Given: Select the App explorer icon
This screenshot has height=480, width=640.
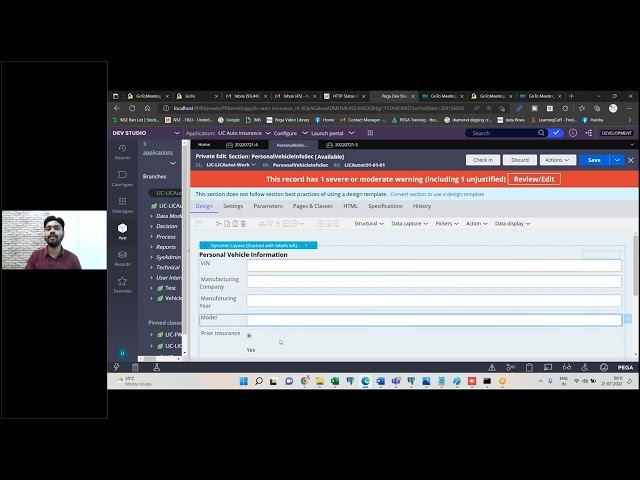Looking at the screenshot, I should pyautogui.click(x=122, y=231).
